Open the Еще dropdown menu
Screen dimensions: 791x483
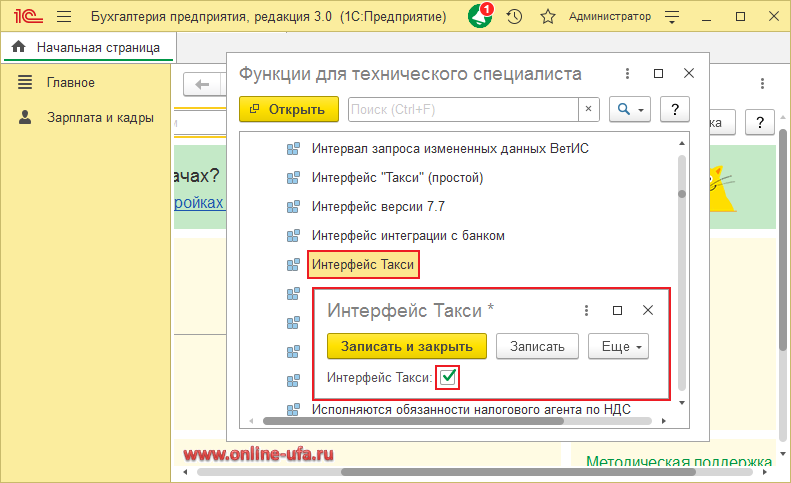click(x=618, y=346)
